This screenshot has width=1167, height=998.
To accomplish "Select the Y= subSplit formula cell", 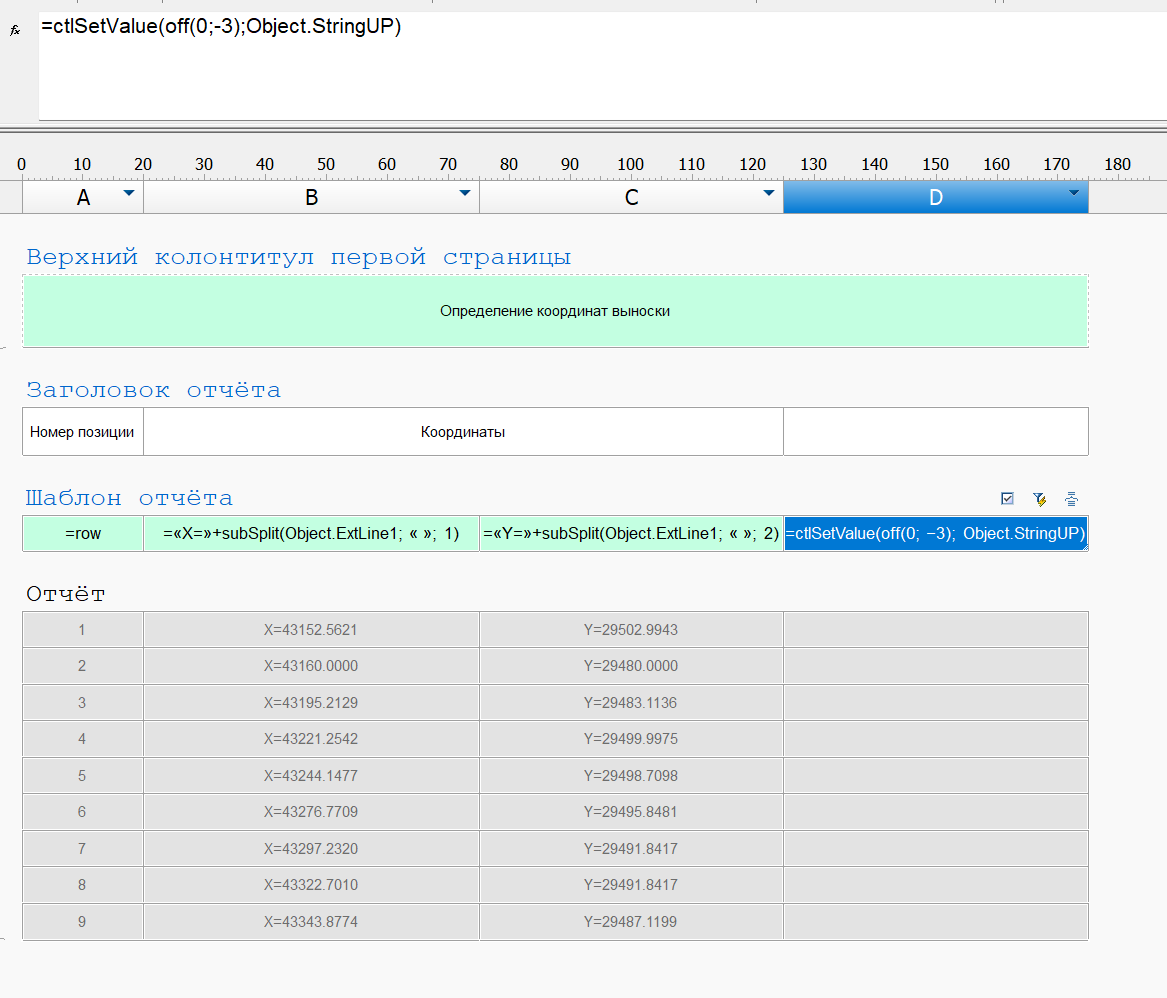I will tap(631, 534).
